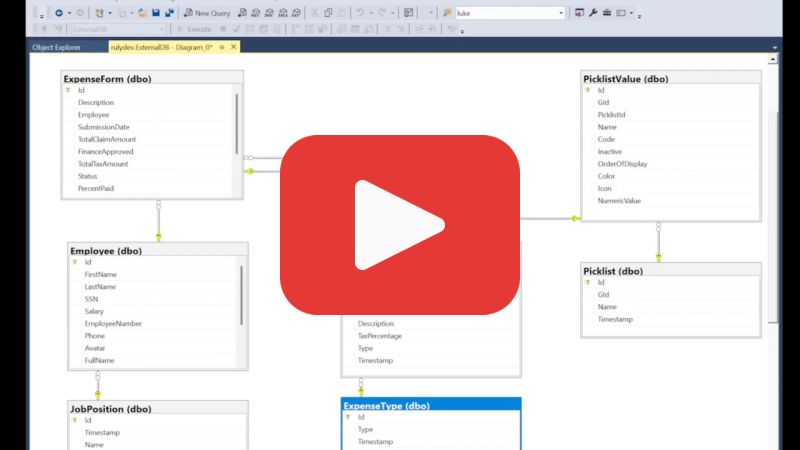Open the top toolbar overflow options arrow
Viewport: 800px width, 450px height.
(639, 16)
